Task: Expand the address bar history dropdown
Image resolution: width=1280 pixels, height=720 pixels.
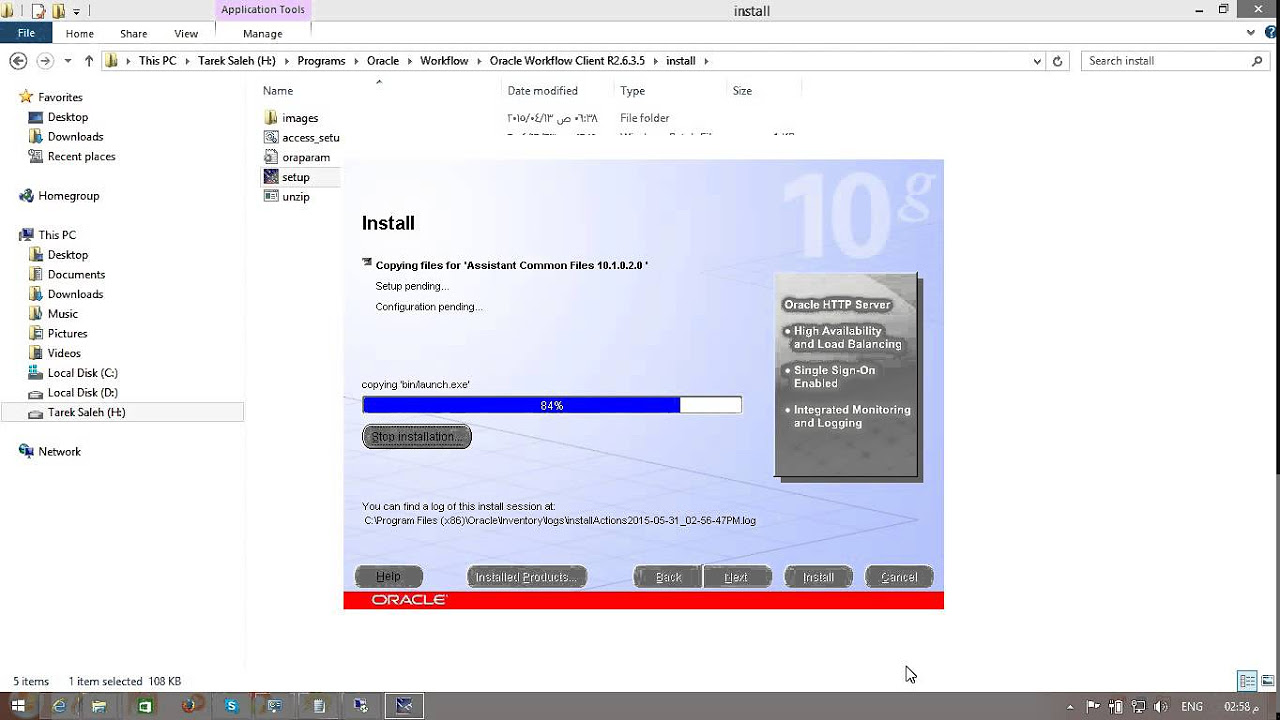Action: point(1037,61)
